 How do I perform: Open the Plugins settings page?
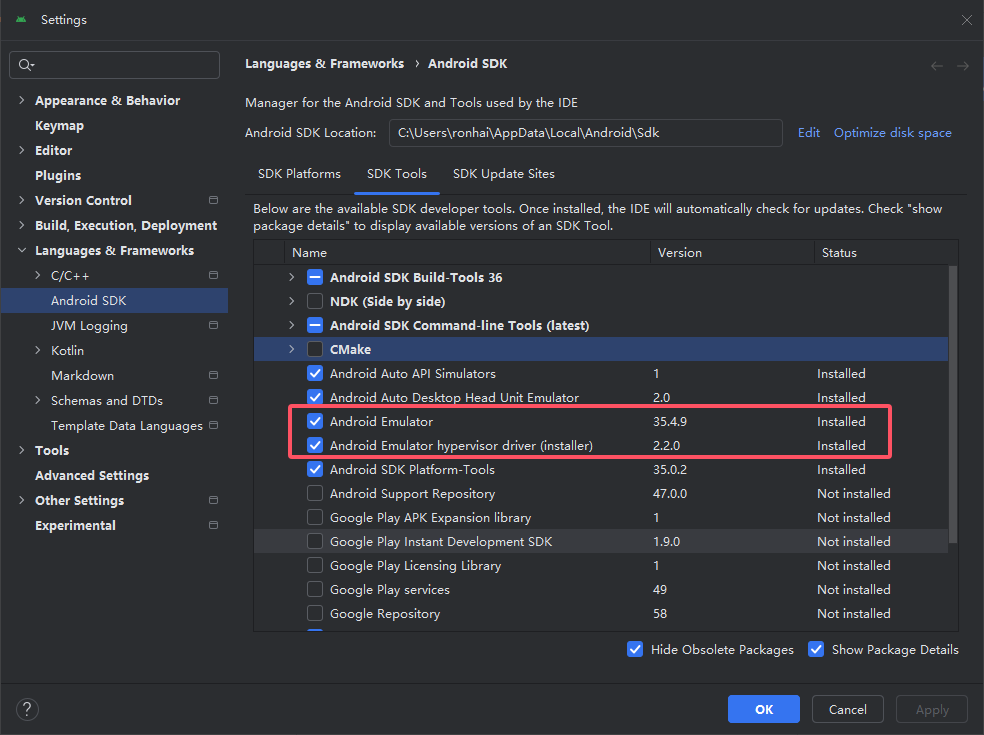[x=58, y=175]
